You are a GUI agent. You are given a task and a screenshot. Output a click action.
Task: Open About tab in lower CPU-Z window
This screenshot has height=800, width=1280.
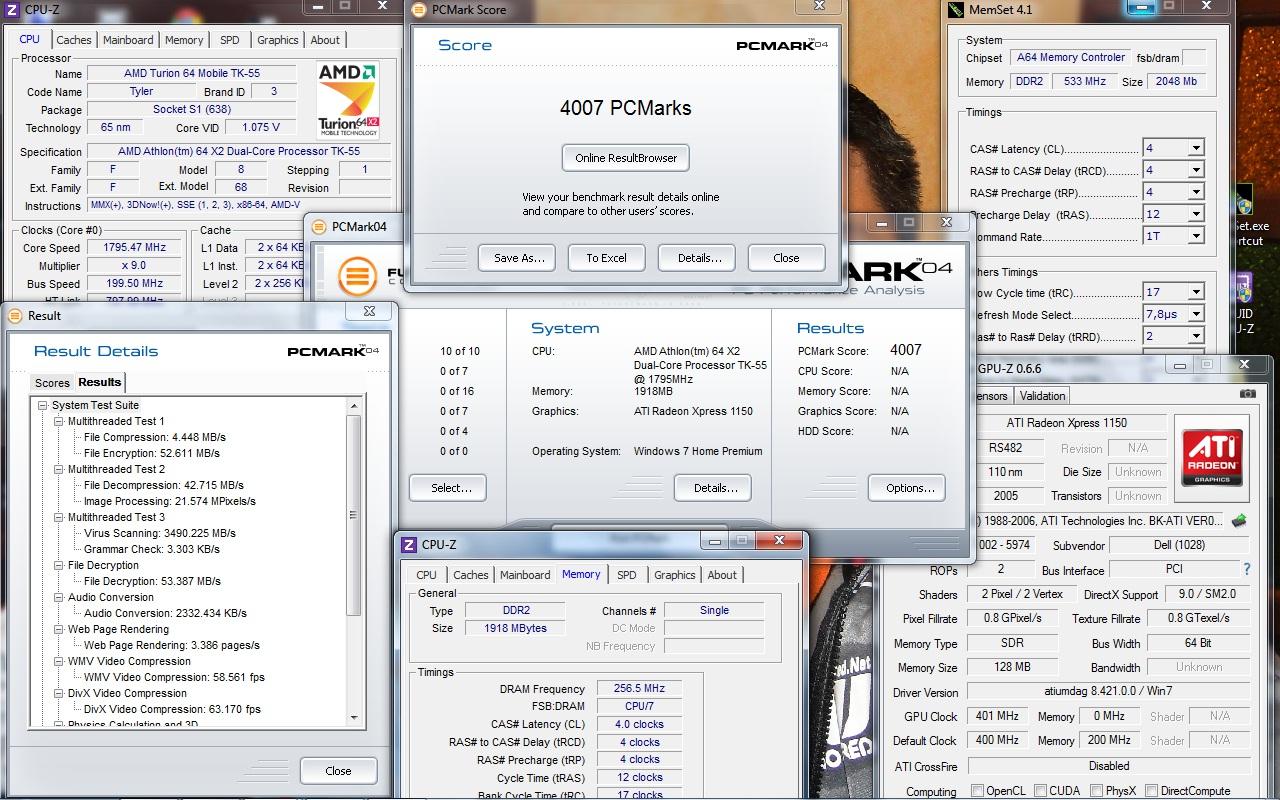pyautogui.click(x=722, y=575)
